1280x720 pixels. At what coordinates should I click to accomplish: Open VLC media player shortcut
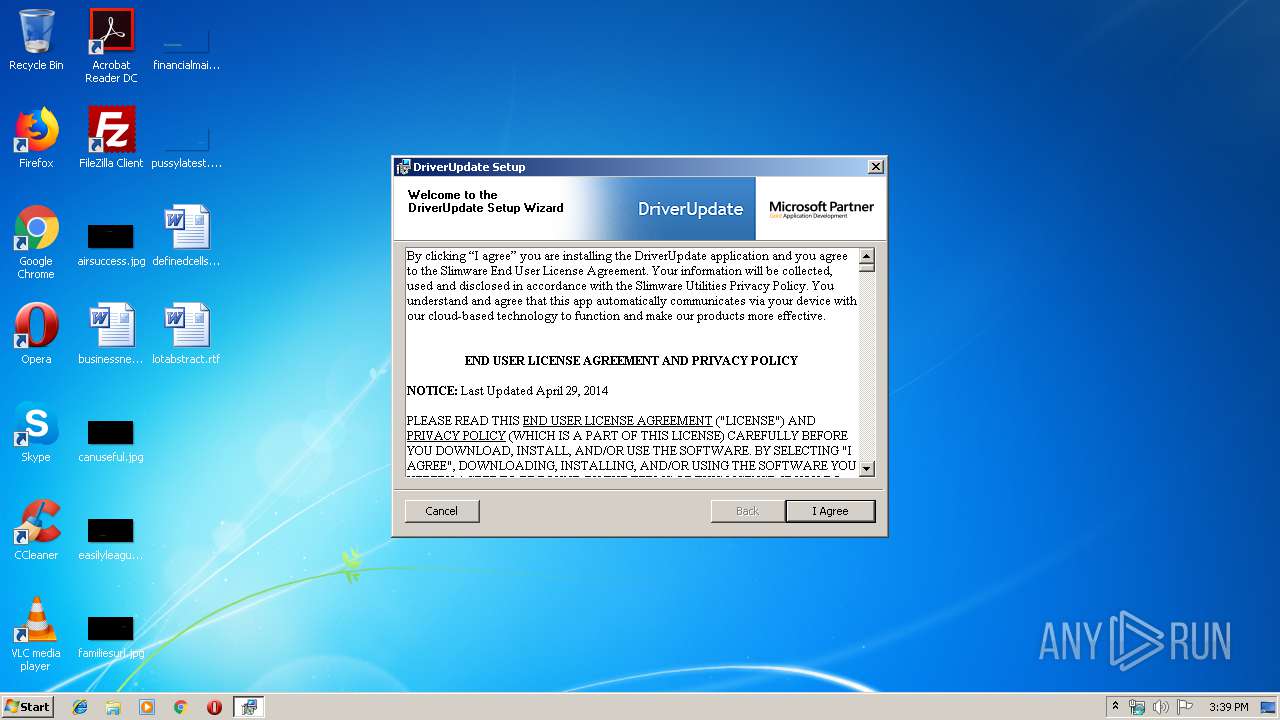pos(36,634)
